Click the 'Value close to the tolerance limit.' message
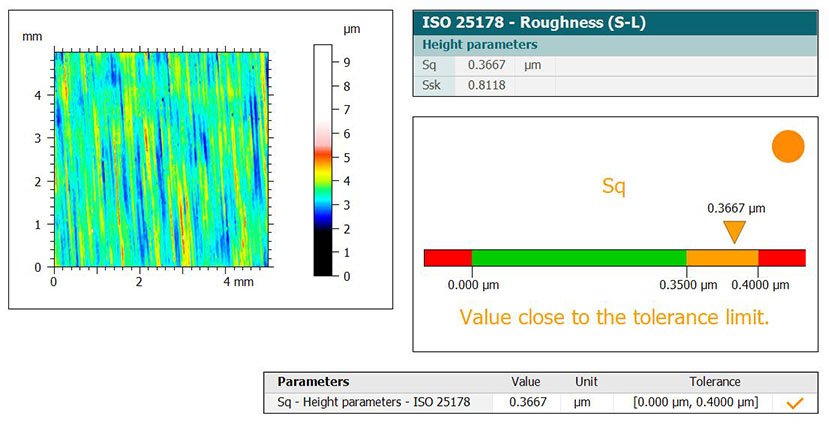Image resolution: width=829 pixels, height=425 pixels. pyautogui.click(x=614, y=317)
